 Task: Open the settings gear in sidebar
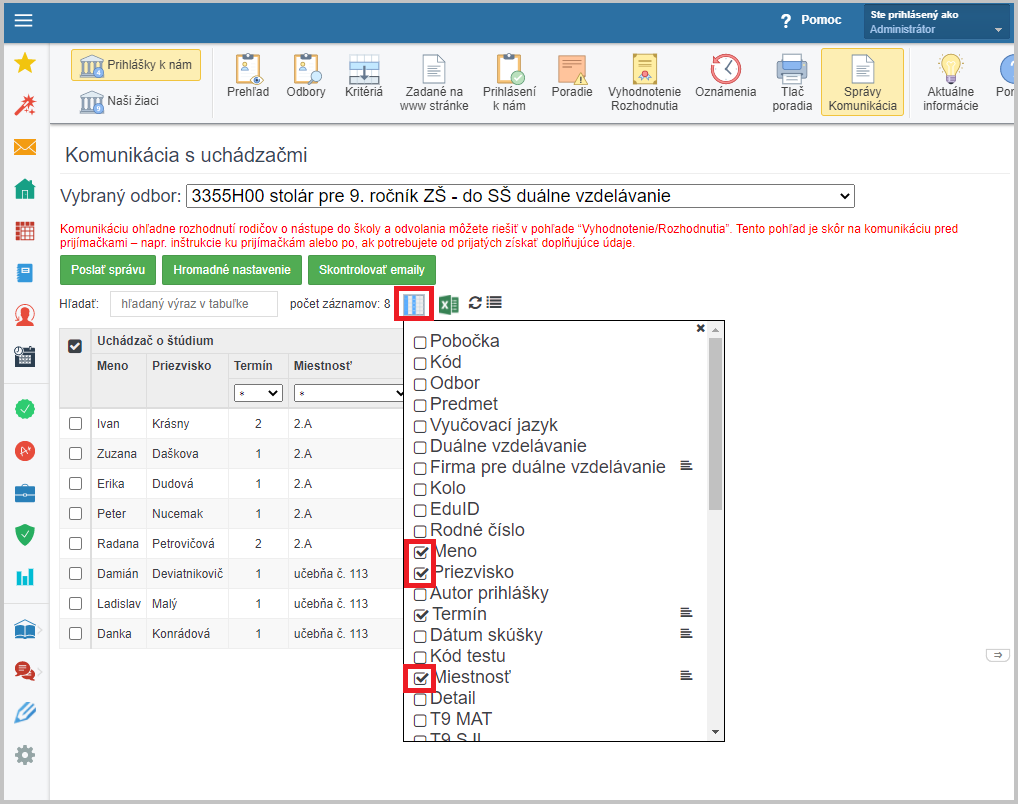click(x=25, y=755)
